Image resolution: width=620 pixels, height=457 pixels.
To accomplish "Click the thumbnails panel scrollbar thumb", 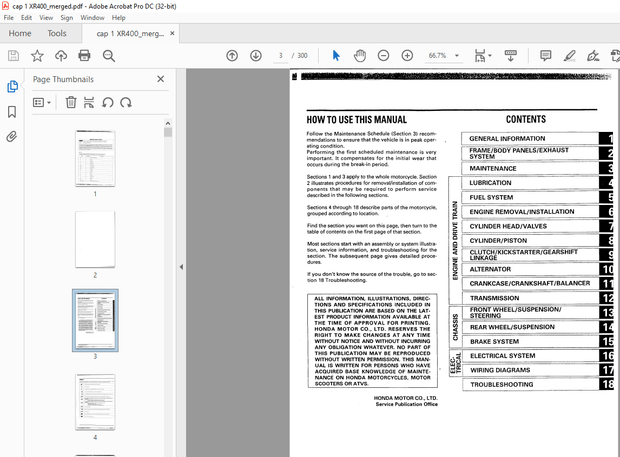I will (168, 132).
